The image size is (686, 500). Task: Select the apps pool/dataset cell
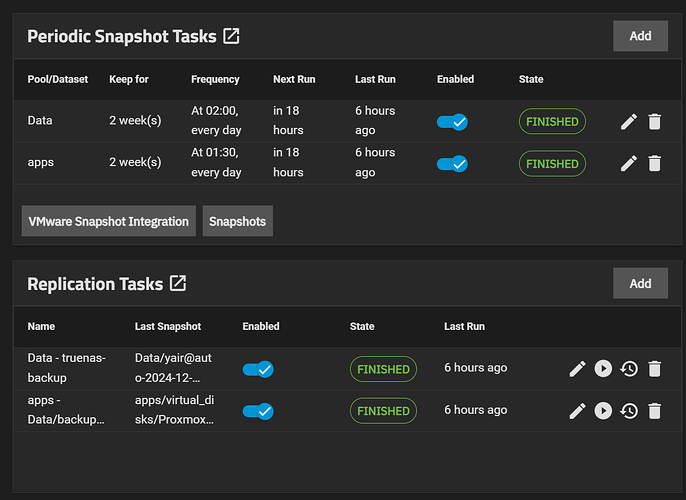[x=41, y=163]
